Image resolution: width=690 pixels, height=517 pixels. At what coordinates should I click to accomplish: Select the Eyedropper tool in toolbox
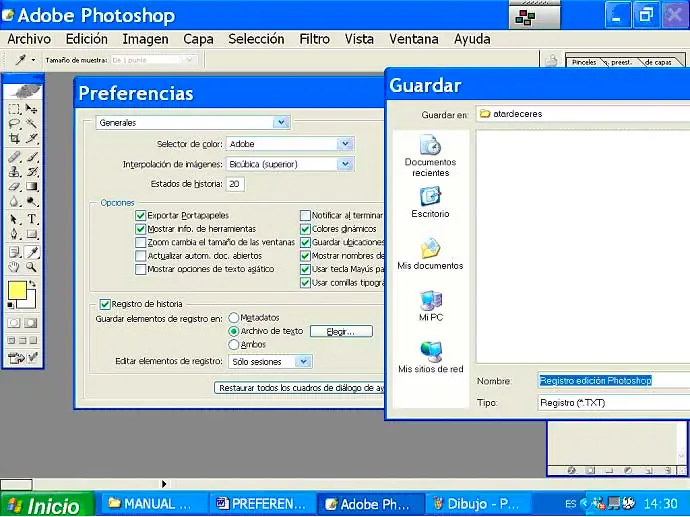pyautogui.click(x=31, y=252)
